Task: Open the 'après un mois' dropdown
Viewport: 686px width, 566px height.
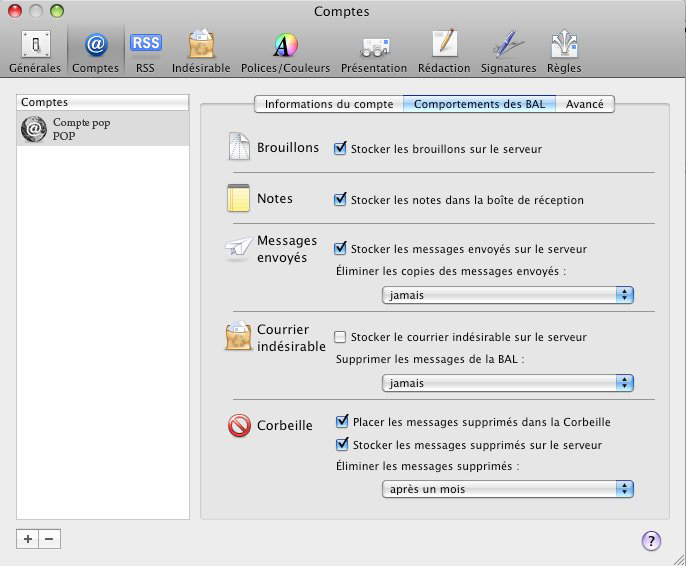Action: pos(508,489)
